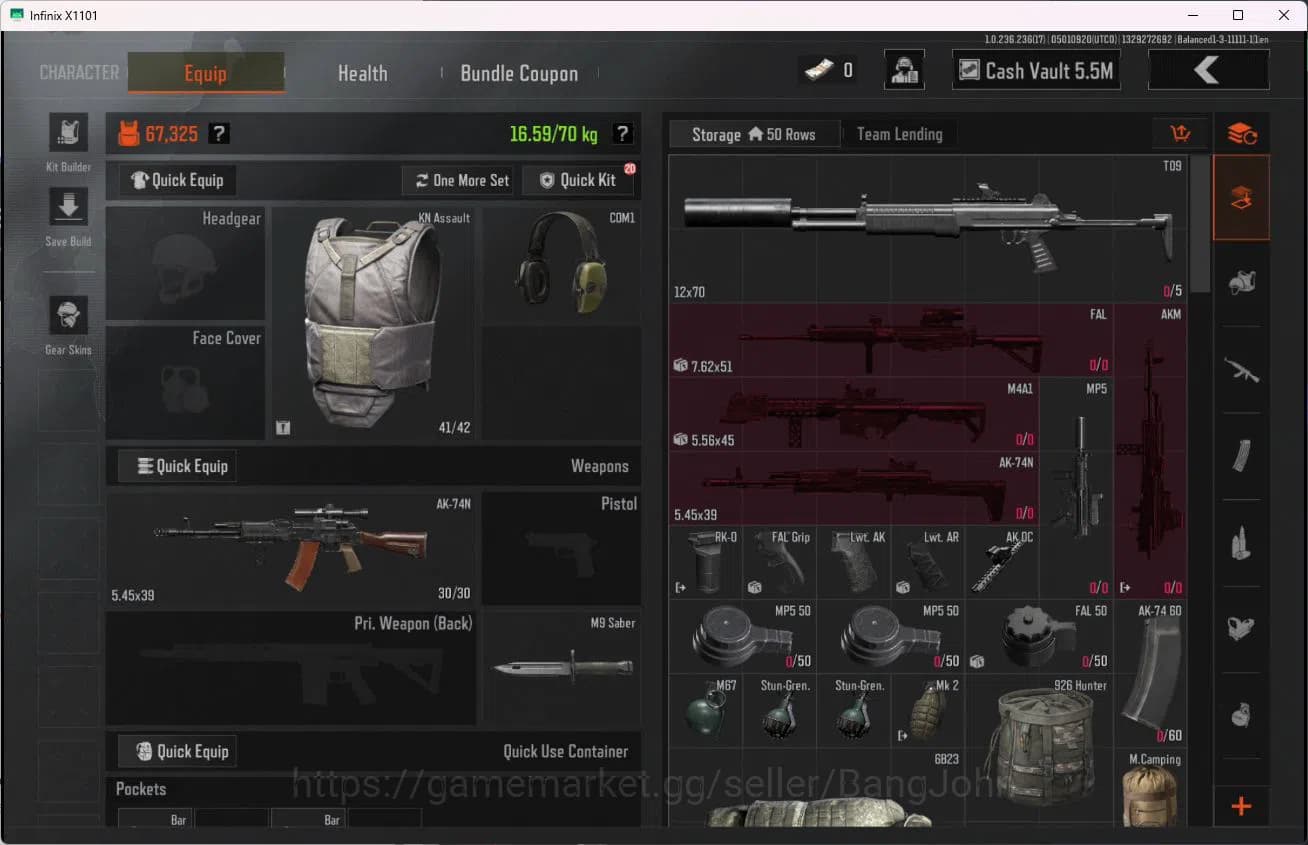This screenshot has width=1308, height=845.
Task: Click the Quick Kit button
Action: pos(578,180)
